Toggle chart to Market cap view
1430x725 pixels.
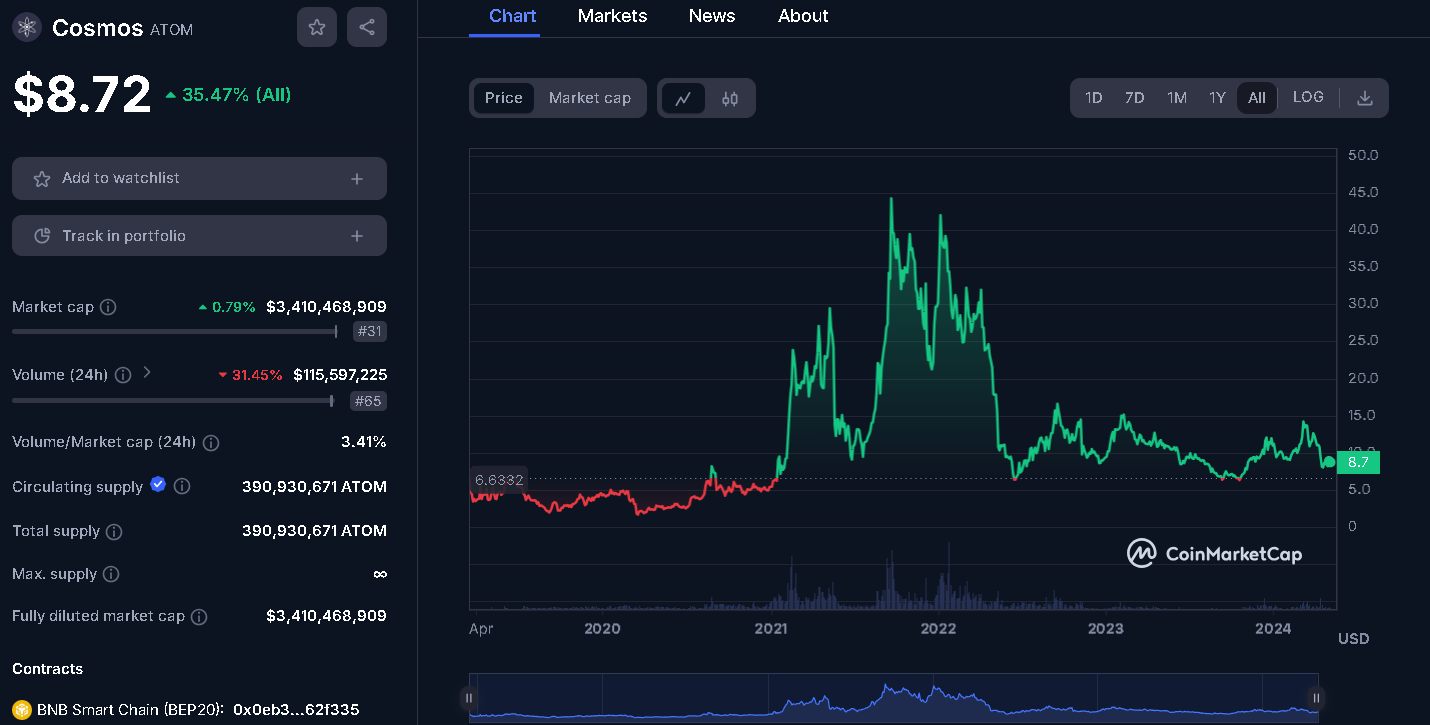click(x=590, y=98)
